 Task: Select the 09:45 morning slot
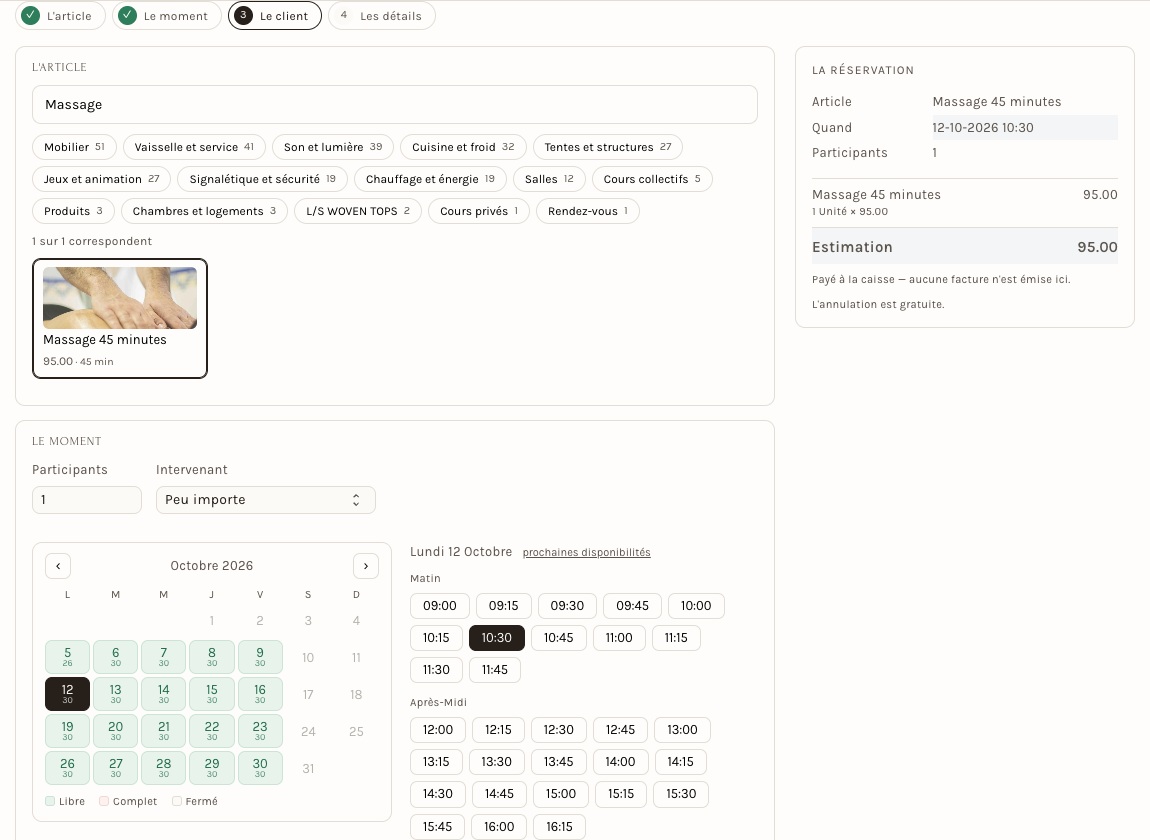[x=632, y=606]
